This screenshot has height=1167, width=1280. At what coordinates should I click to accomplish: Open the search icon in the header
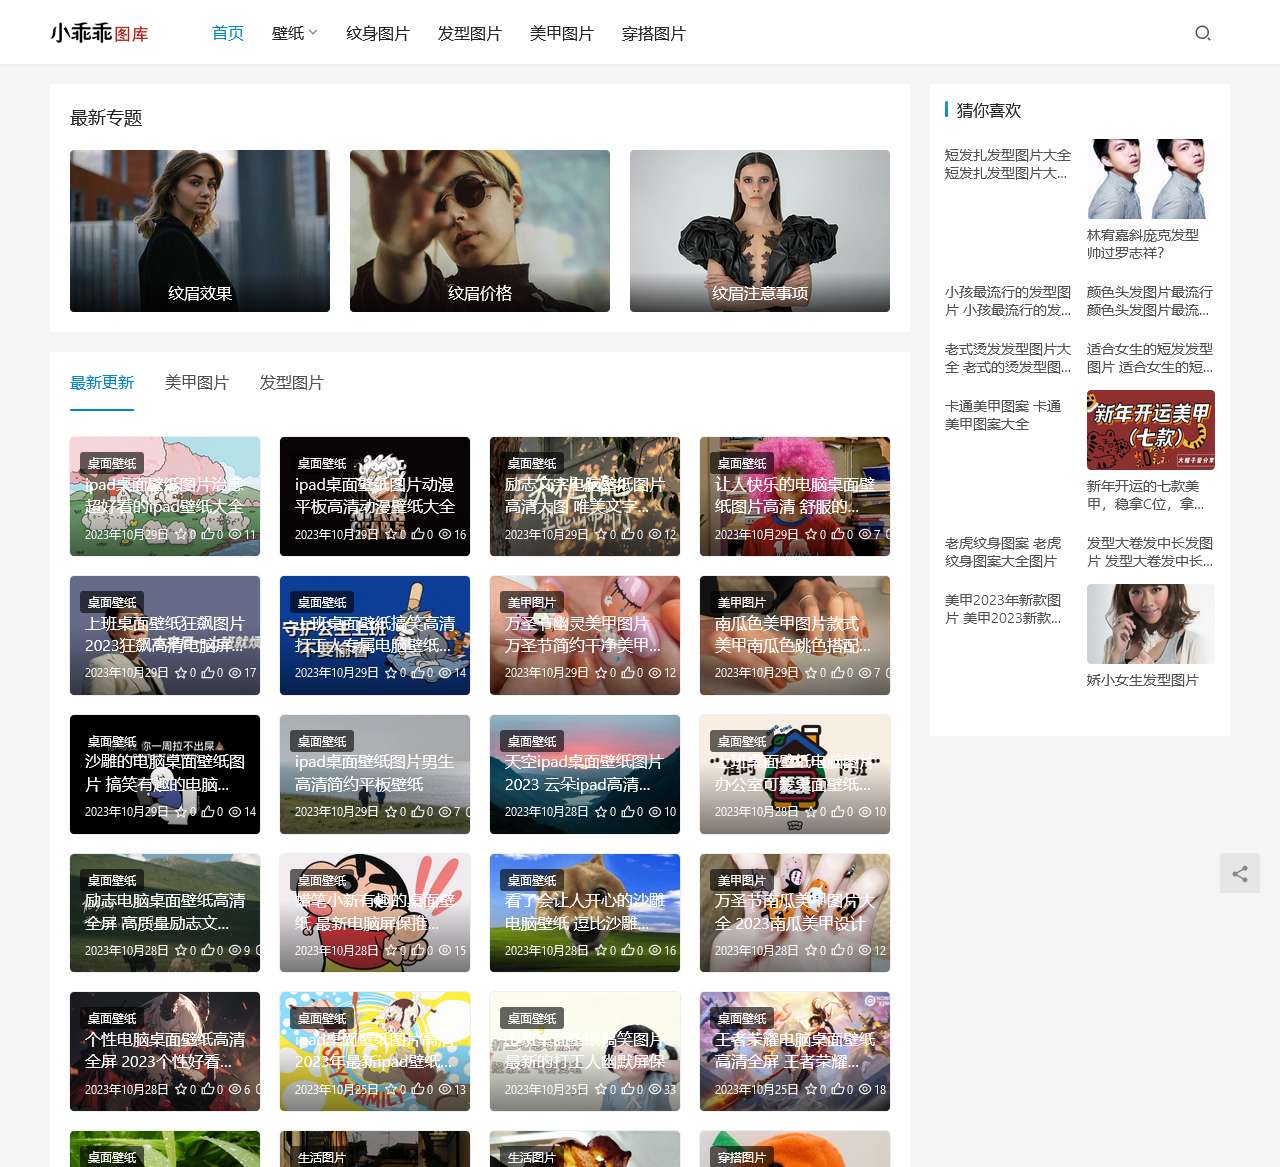[1203, 33]
